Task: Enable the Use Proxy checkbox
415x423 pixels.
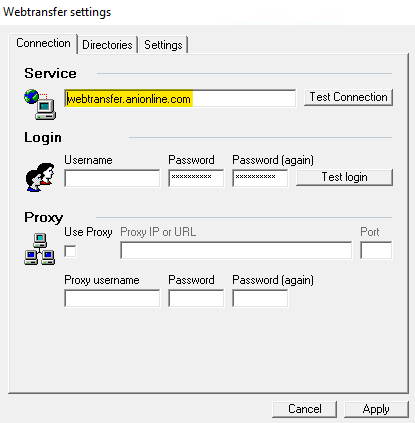Action: [70, 251]
